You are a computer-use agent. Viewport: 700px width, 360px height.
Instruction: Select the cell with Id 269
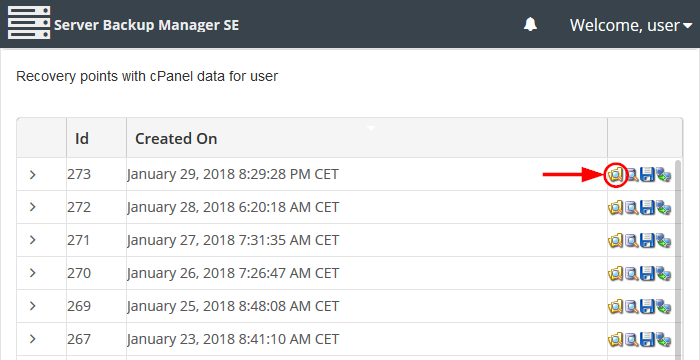tap(96, 306)
